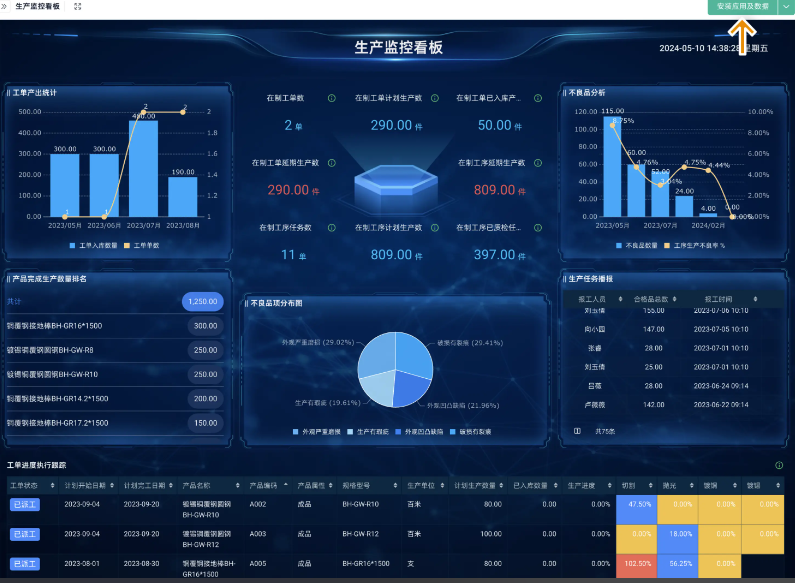Click the info icon next to 在制工单延期生产数
The height and width of the screenshot is (583, 795).
pos(332,162)
